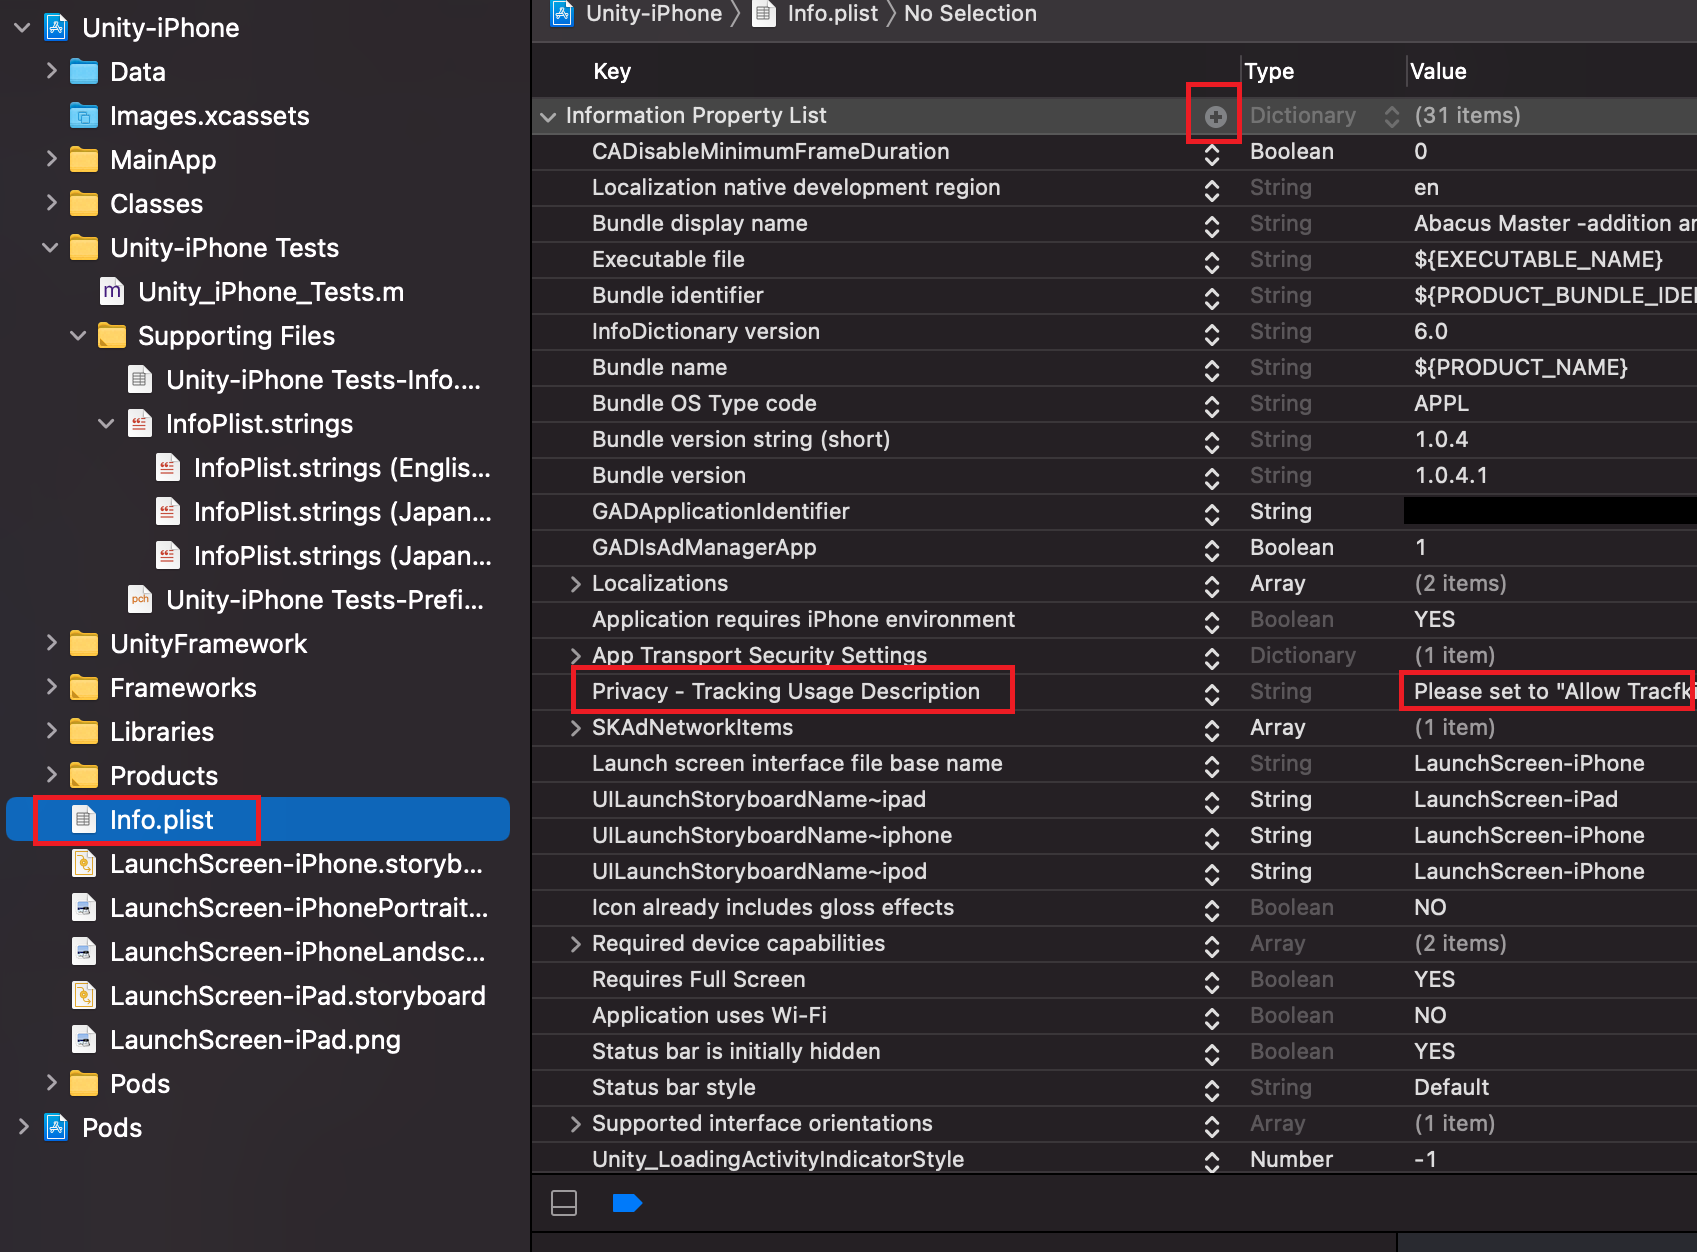Click the Key column header
1697x1252 pixels.
612,72
